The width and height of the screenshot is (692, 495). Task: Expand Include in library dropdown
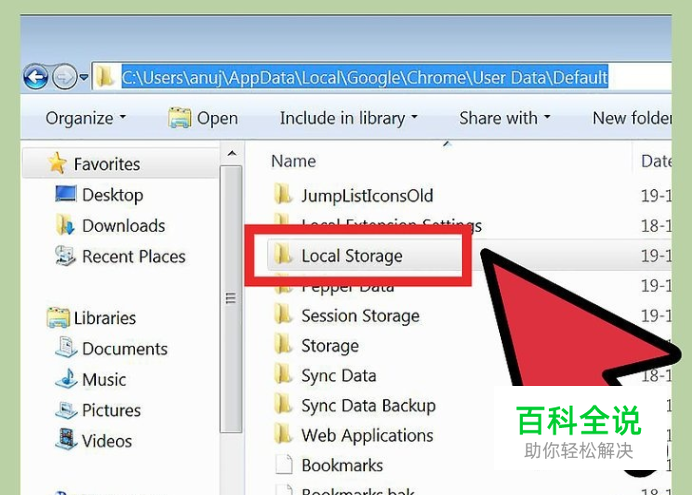point(349,118)
